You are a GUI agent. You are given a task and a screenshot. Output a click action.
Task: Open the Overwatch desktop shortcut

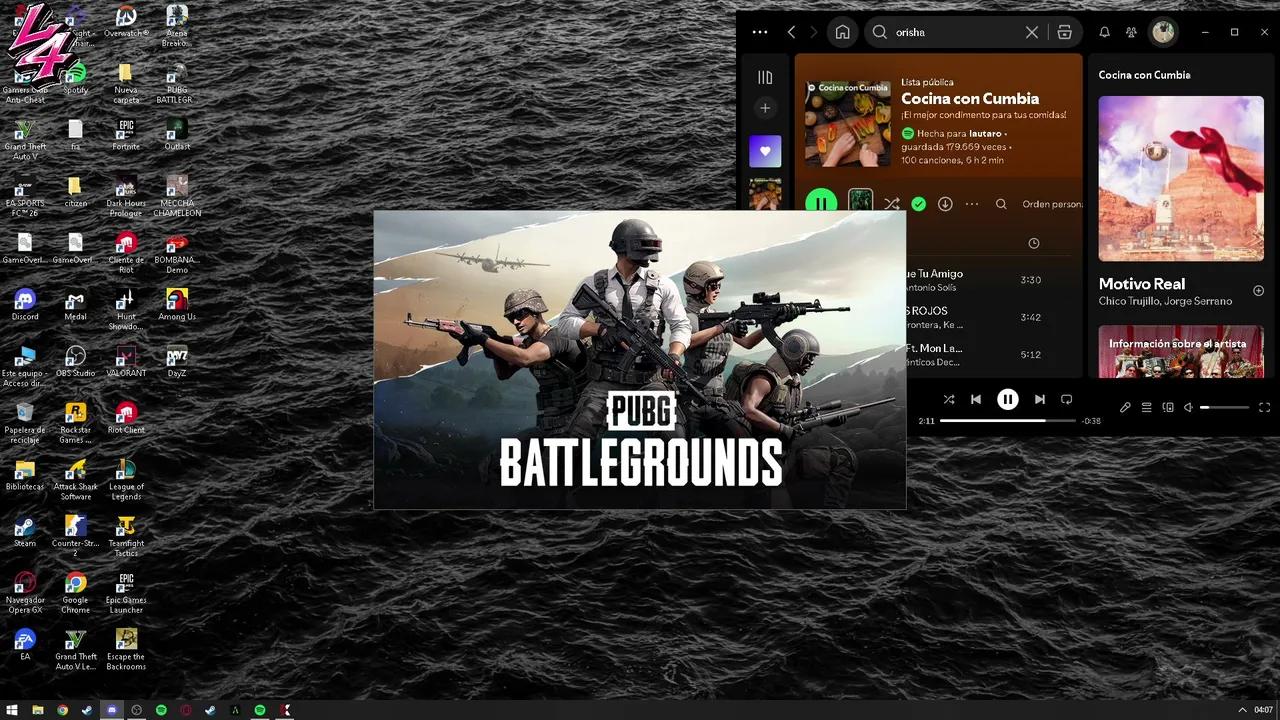[x=126, y=22]
